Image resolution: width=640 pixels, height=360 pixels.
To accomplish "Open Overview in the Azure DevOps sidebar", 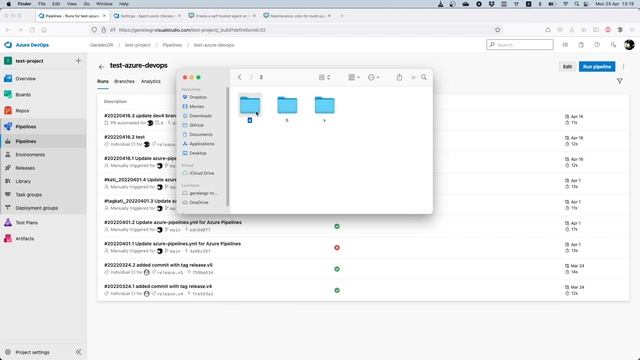I will click(25, 78).
